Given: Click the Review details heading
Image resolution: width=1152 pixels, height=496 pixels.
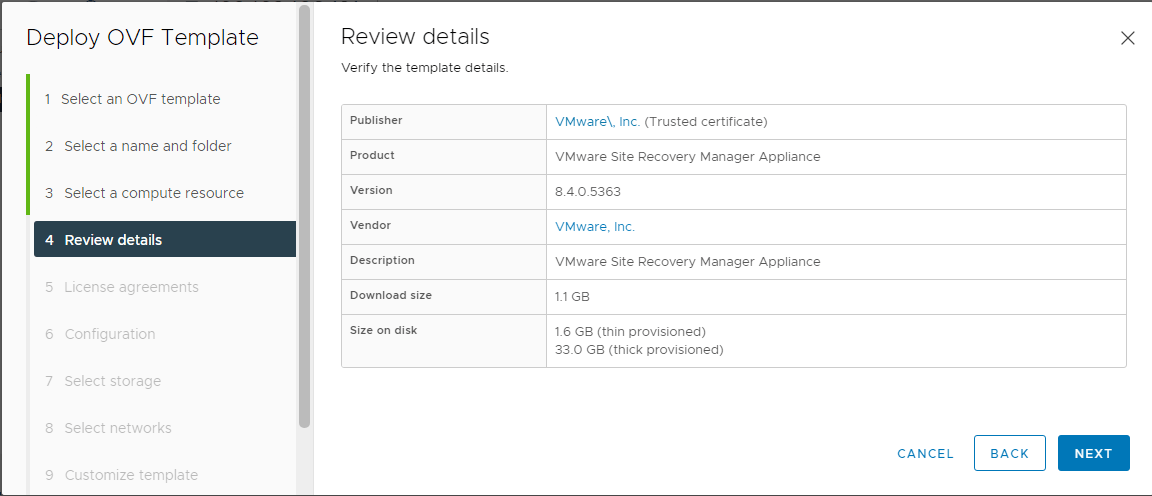Looking at the screenshot, I should pos(415,36).
